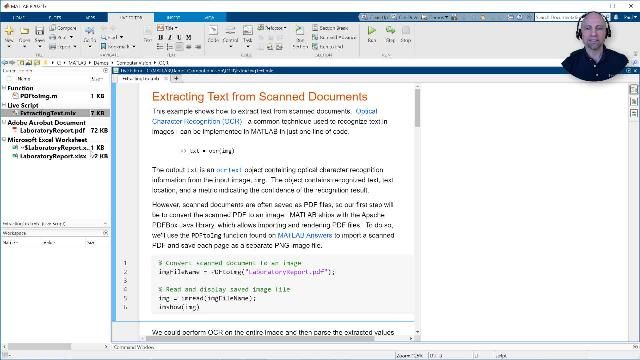
Task: Click the live editor vertical scrollbar thumb
Action: click(x=417, y=108)
